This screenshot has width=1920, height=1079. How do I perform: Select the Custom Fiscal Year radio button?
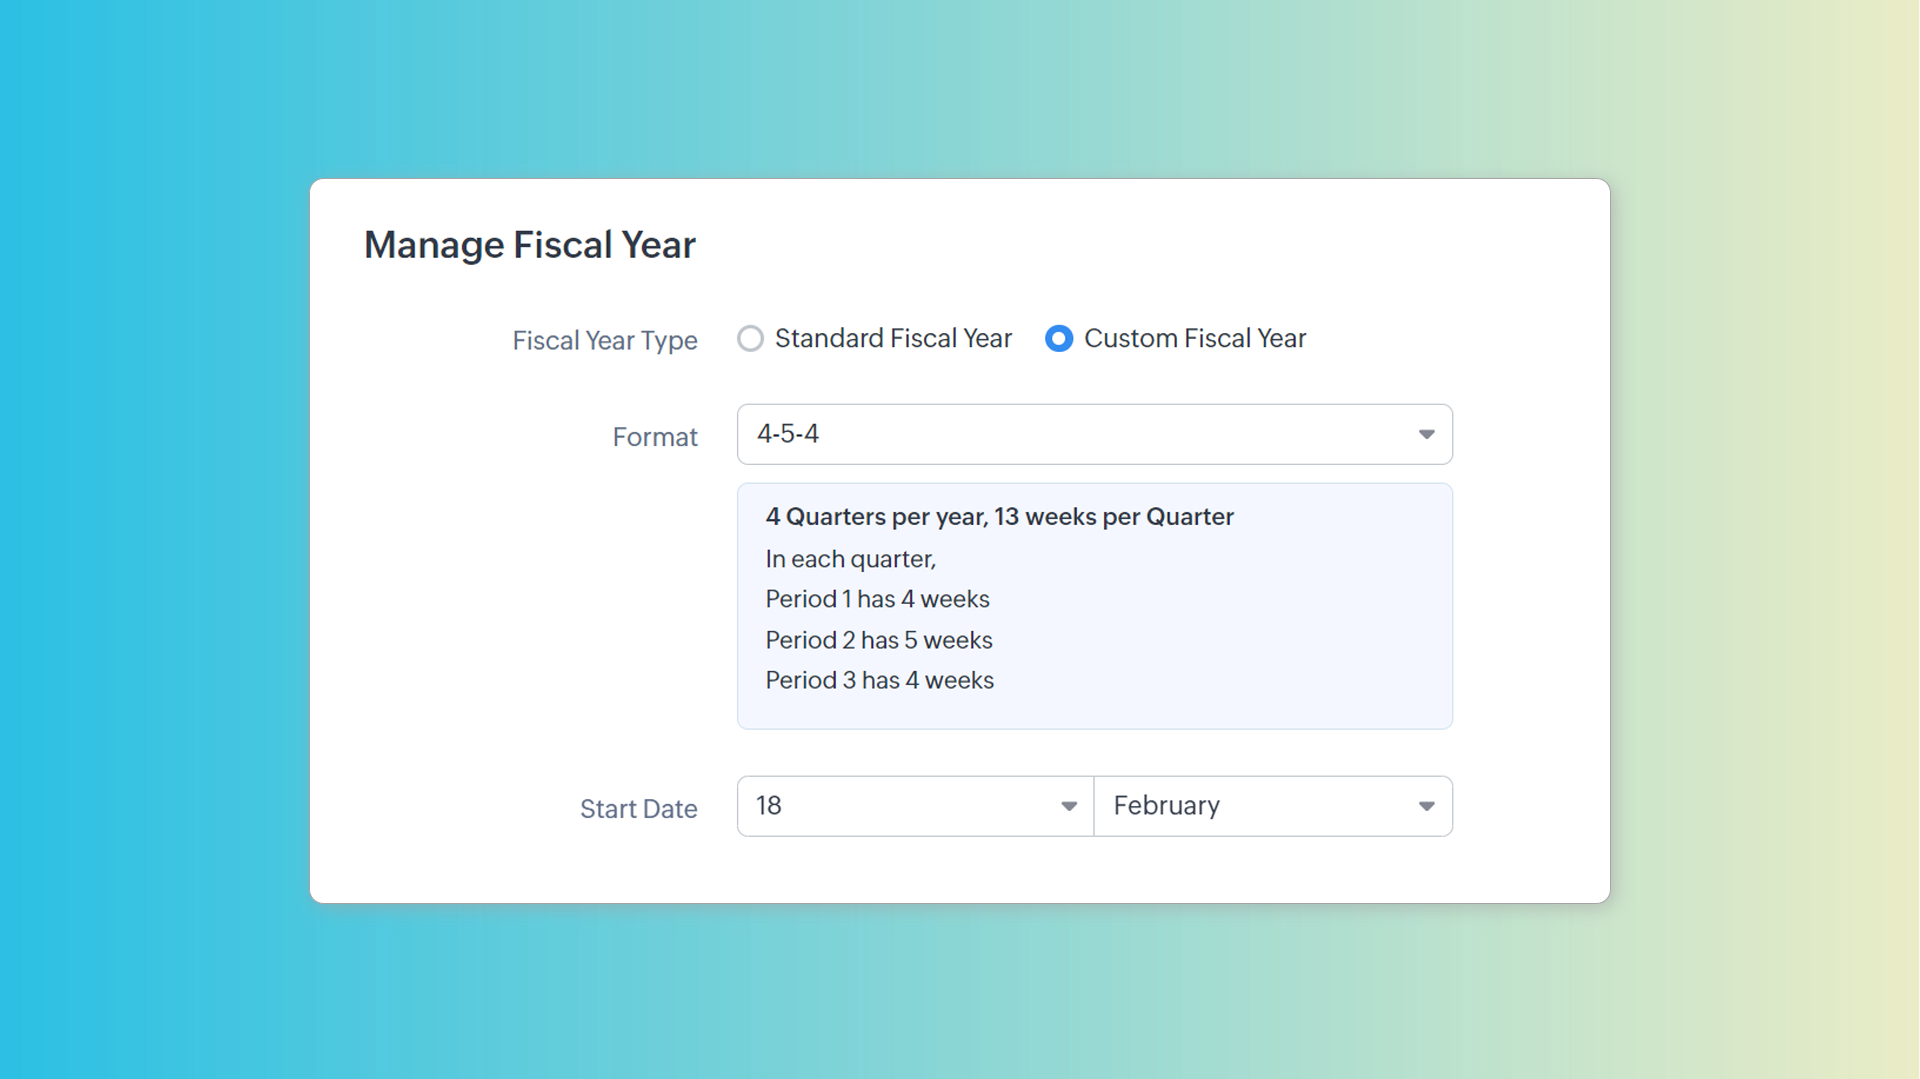pyautogui.click(x=1058, y=339)
